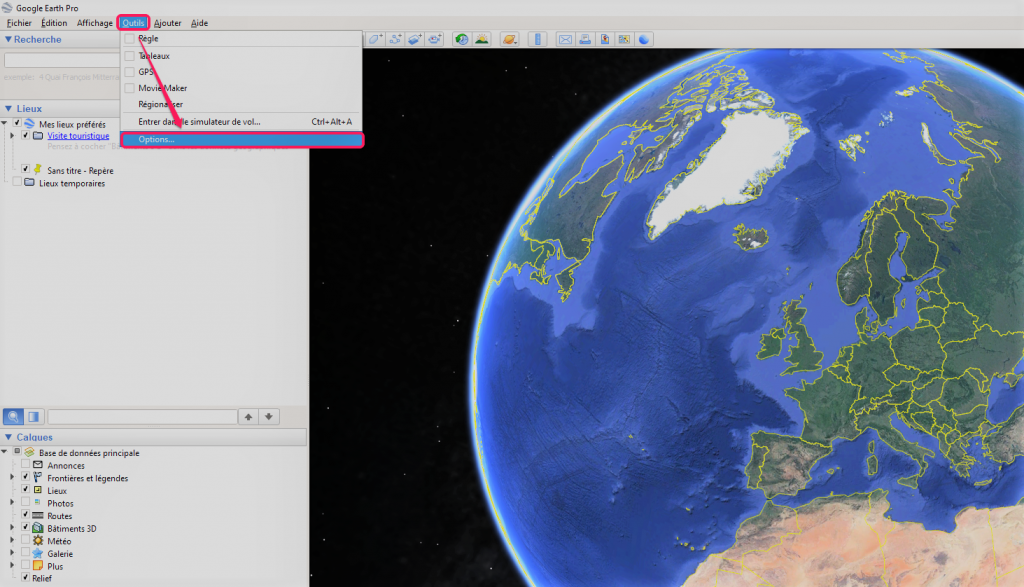Click the Bâtiments 3D building icon
The width and height of the screenshot is (1024, 587).
38,528
